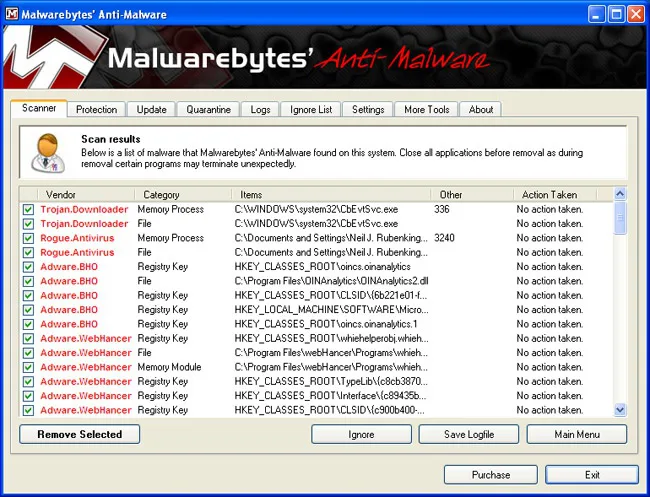Close the Malwarebytes window
Viewport: 650px width, 497px height.
point(635,15)
